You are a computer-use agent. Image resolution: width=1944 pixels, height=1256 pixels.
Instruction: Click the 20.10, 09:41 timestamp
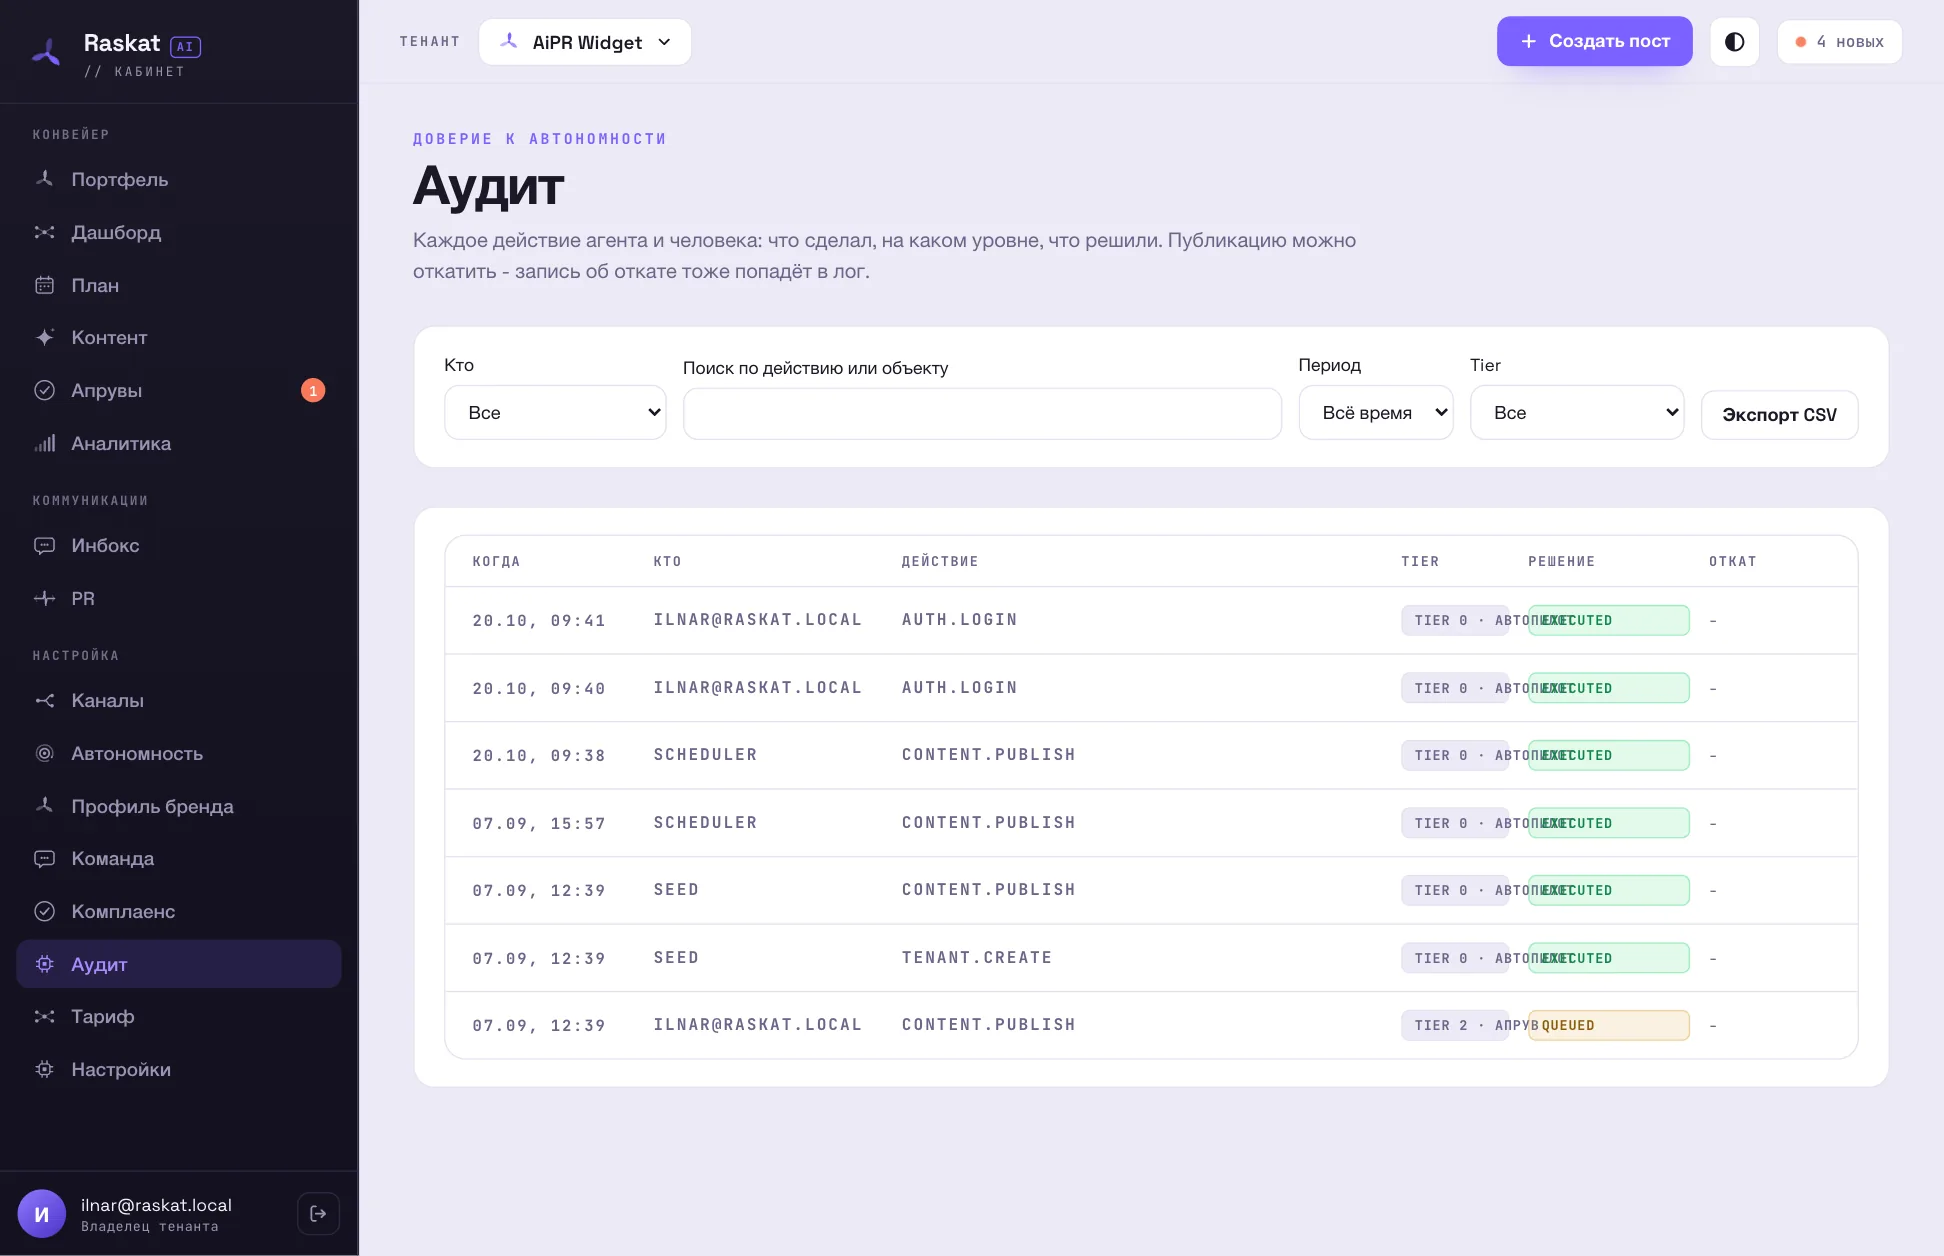click(x=539, y=620)
